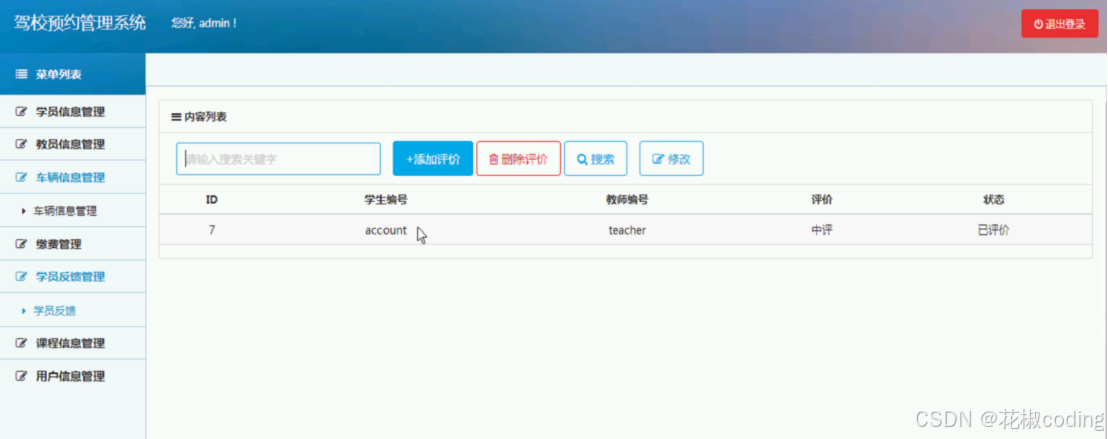
Task: Click the 教师编号 column header
Action: click(627, 200)
